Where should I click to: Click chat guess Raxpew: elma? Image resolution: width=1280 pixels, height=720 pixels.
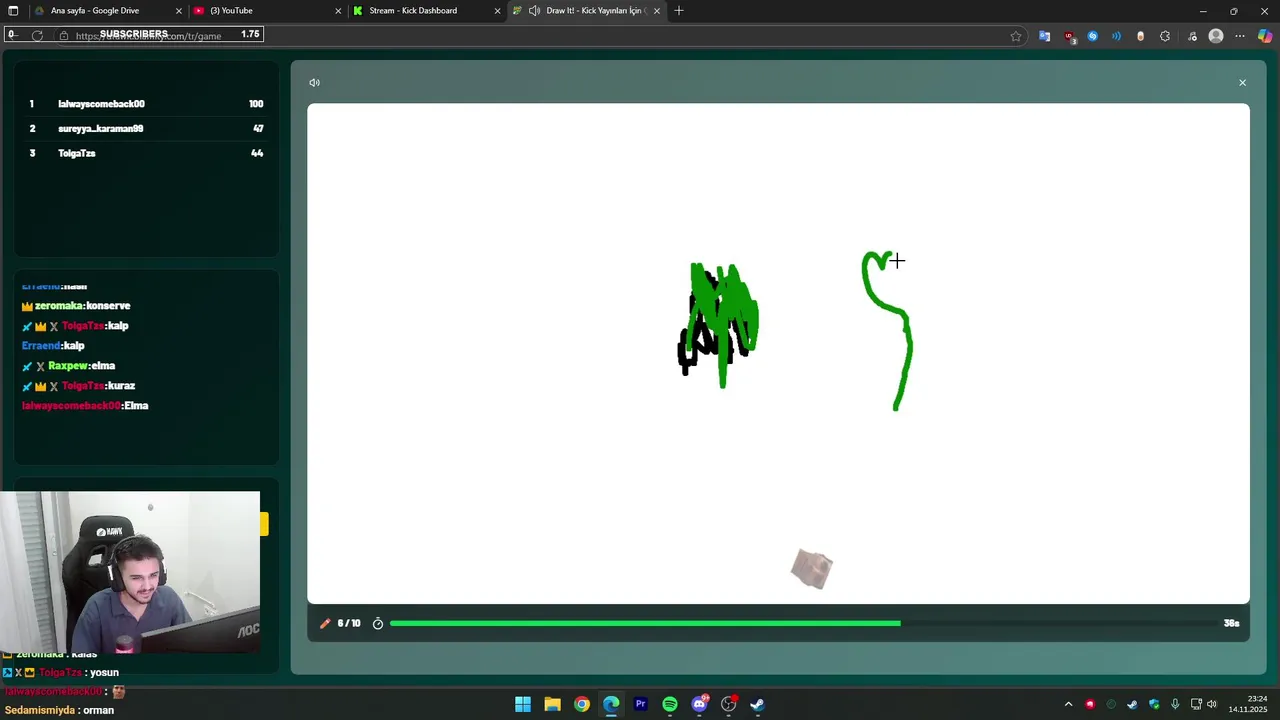pyautogui.click(x=68, y=366)
